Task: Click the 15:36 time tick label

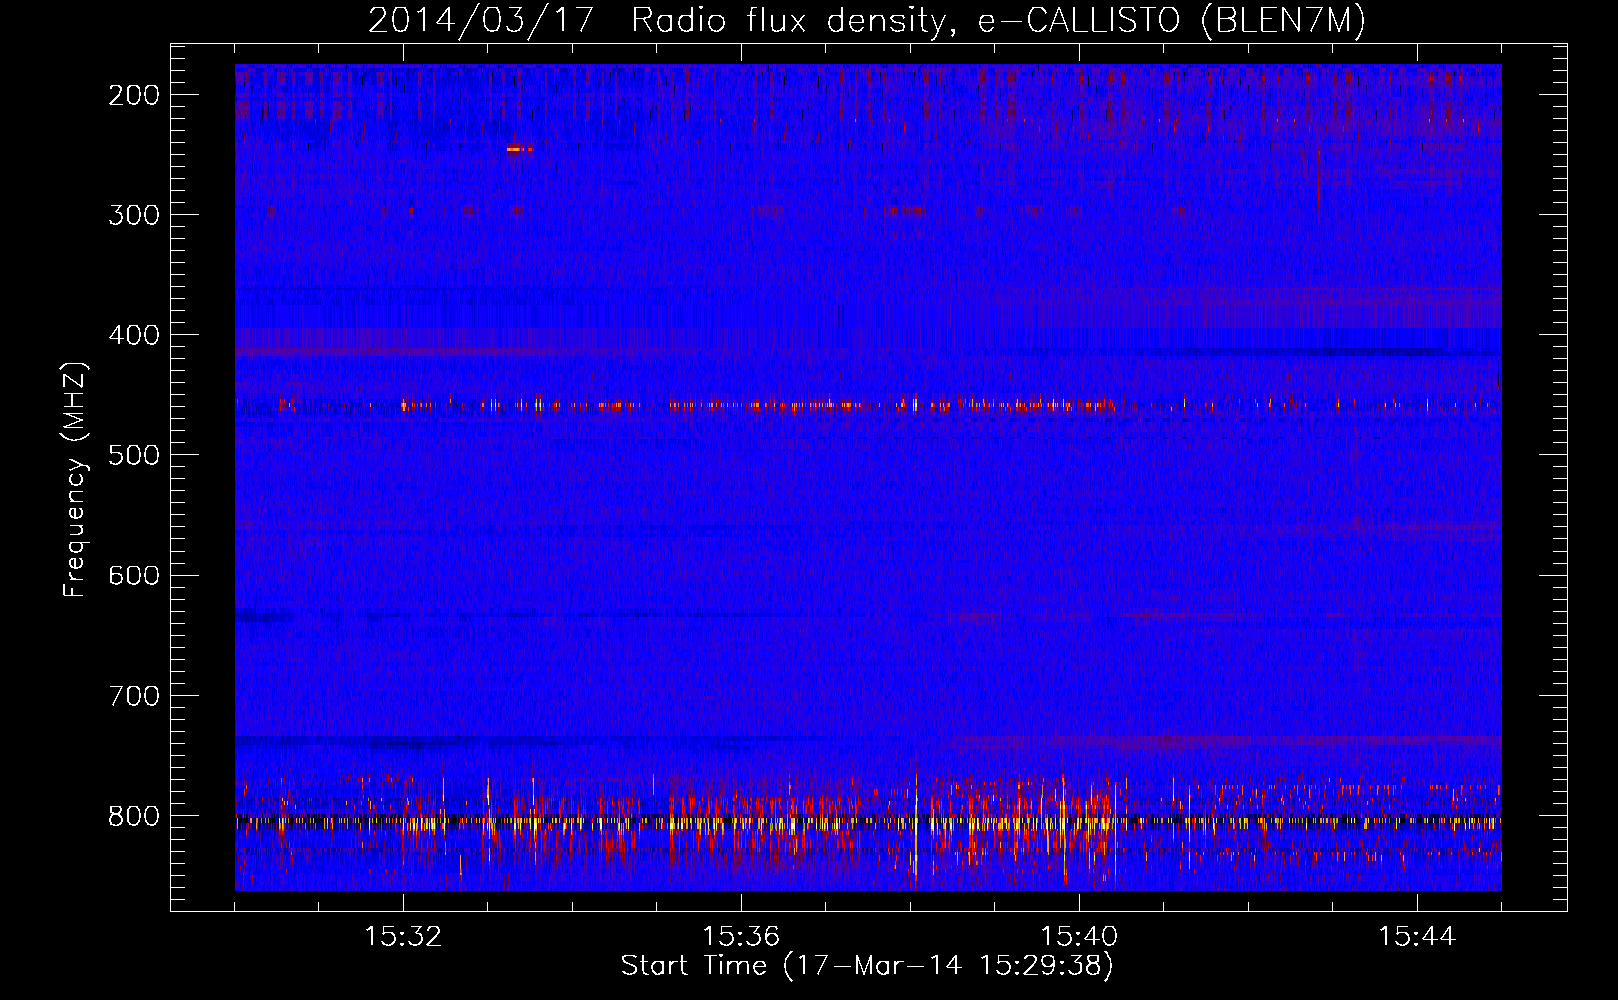Action: point(741,936)
